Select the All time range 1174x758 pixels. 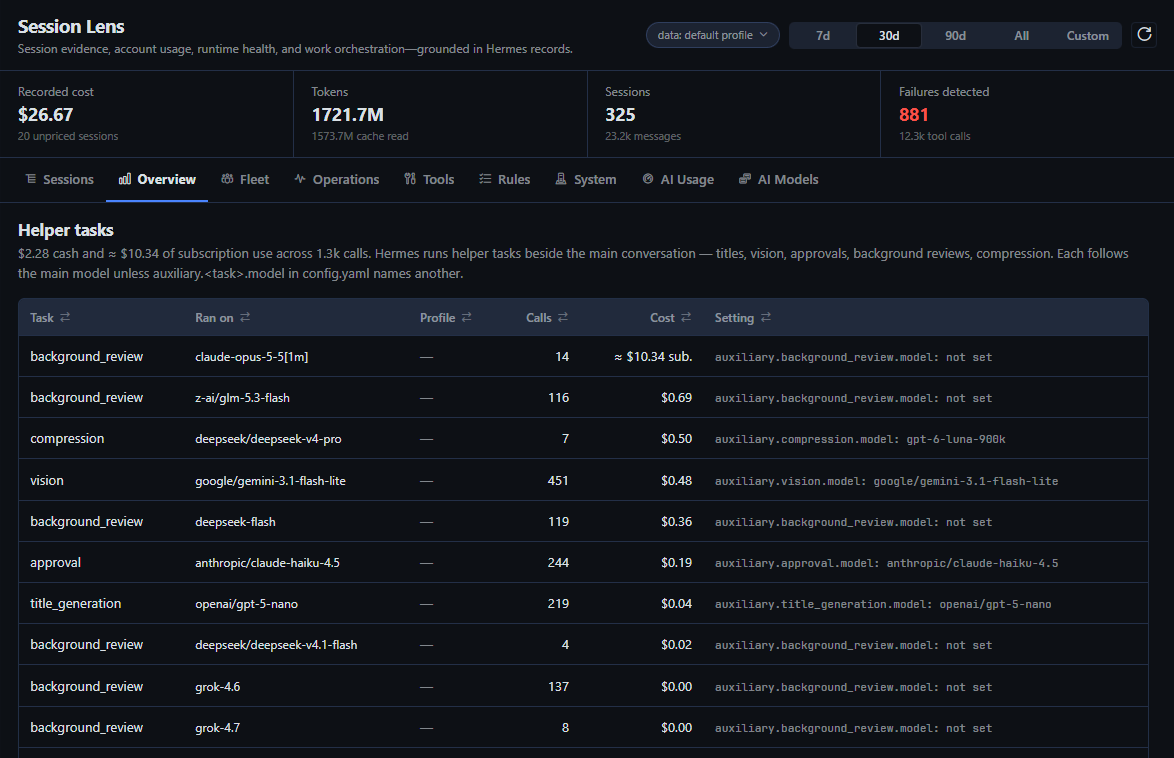point(1021,35)
